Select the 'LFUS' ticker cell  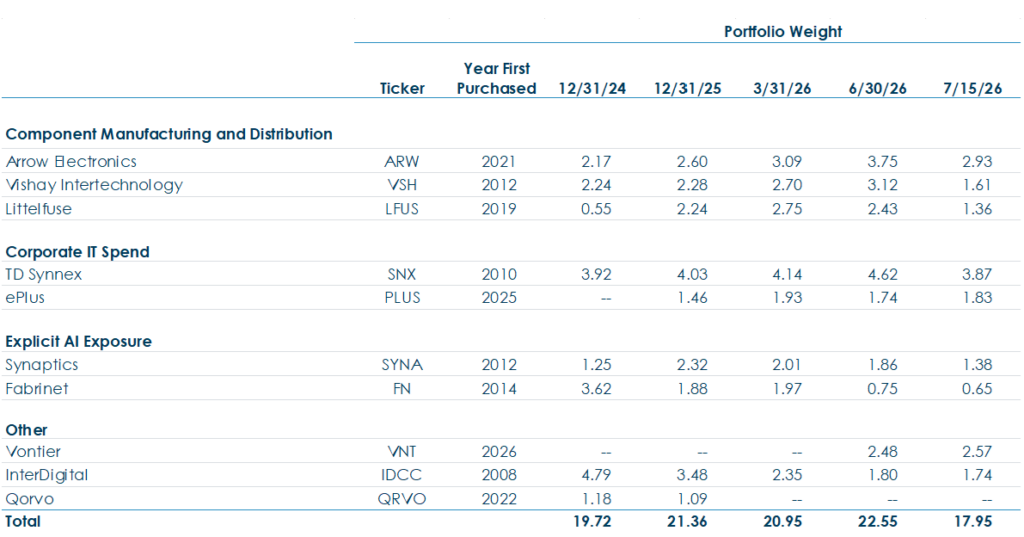[402, 209]
